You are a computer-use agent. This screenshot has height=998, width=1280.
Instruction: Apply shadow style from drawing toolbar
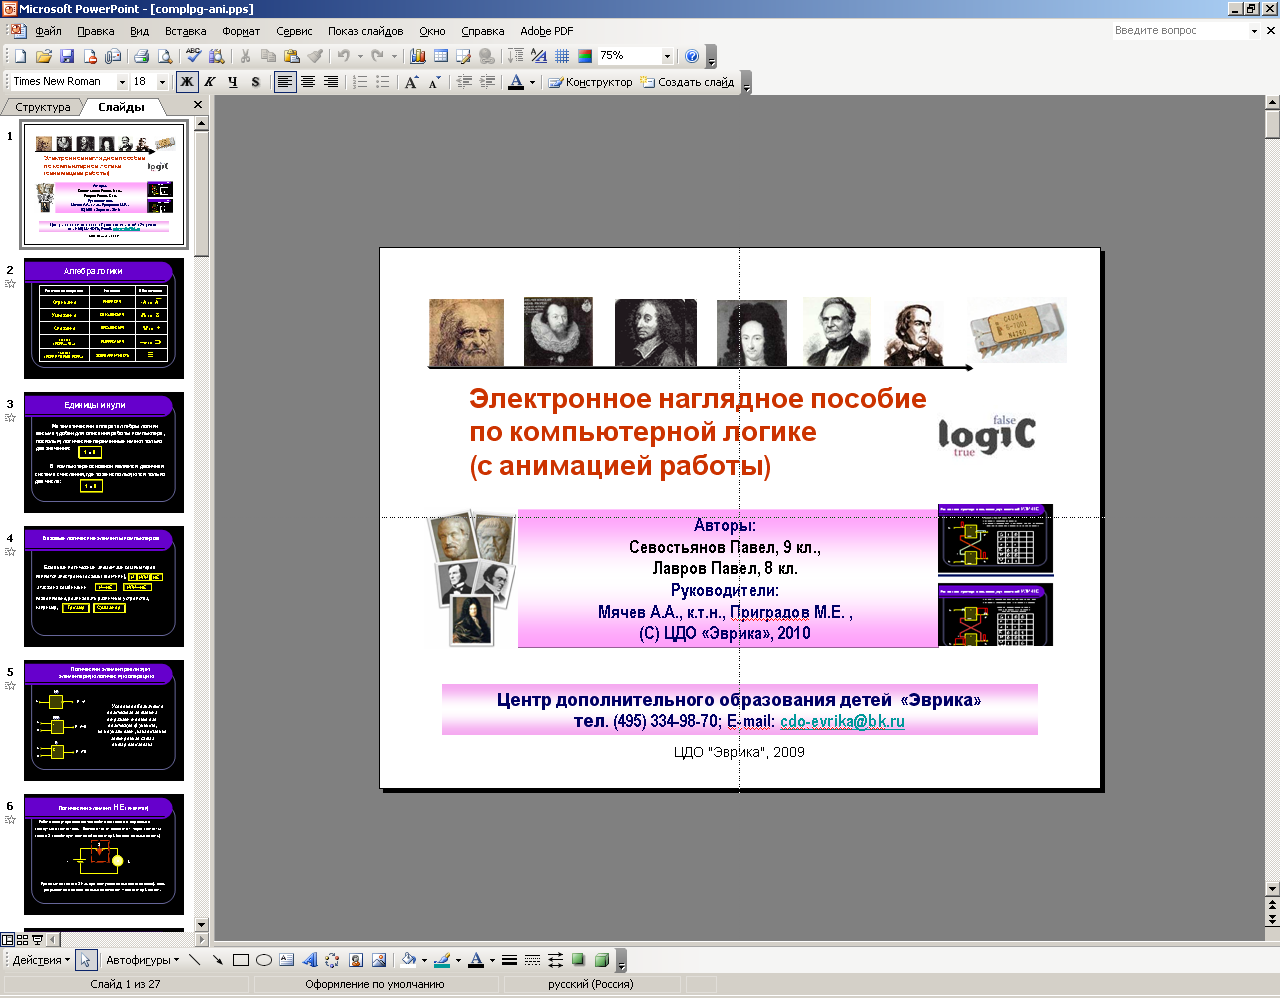pos(578,960)
